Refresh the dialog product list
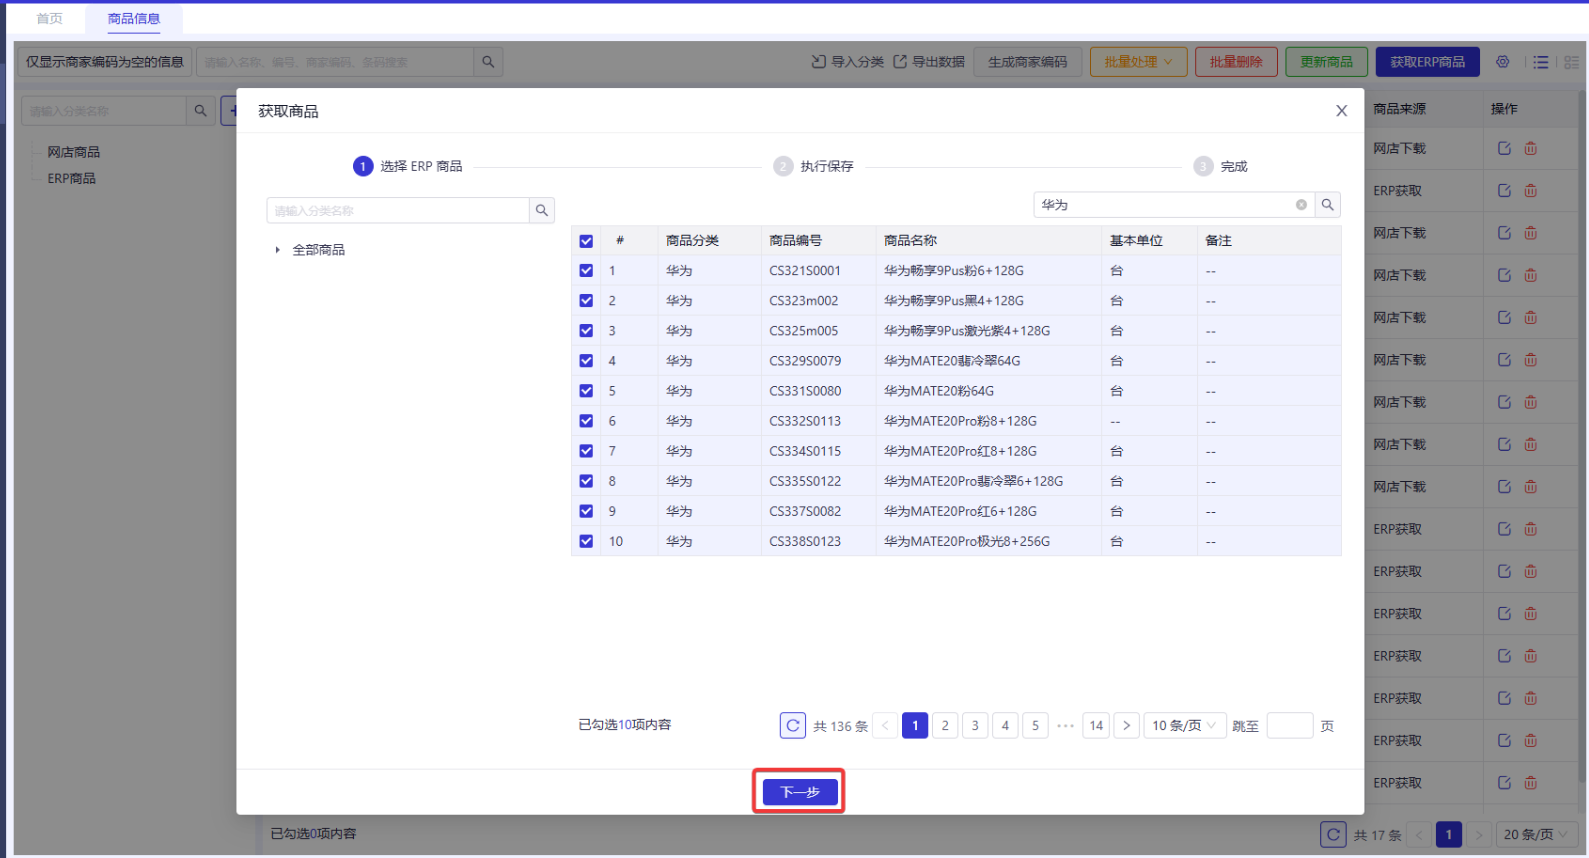The image size is (1589, 858). point(792,726)
